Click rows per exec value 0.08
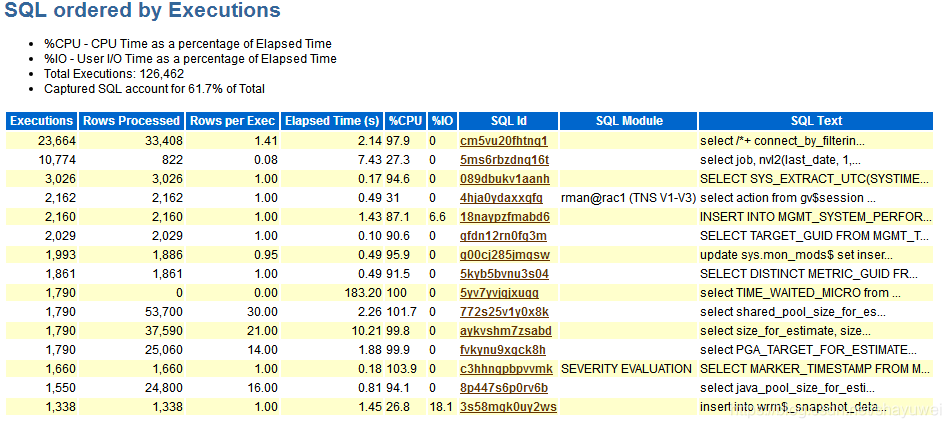Image resolution: width=951 pixels, height=428 pixels. click(267, 160)
